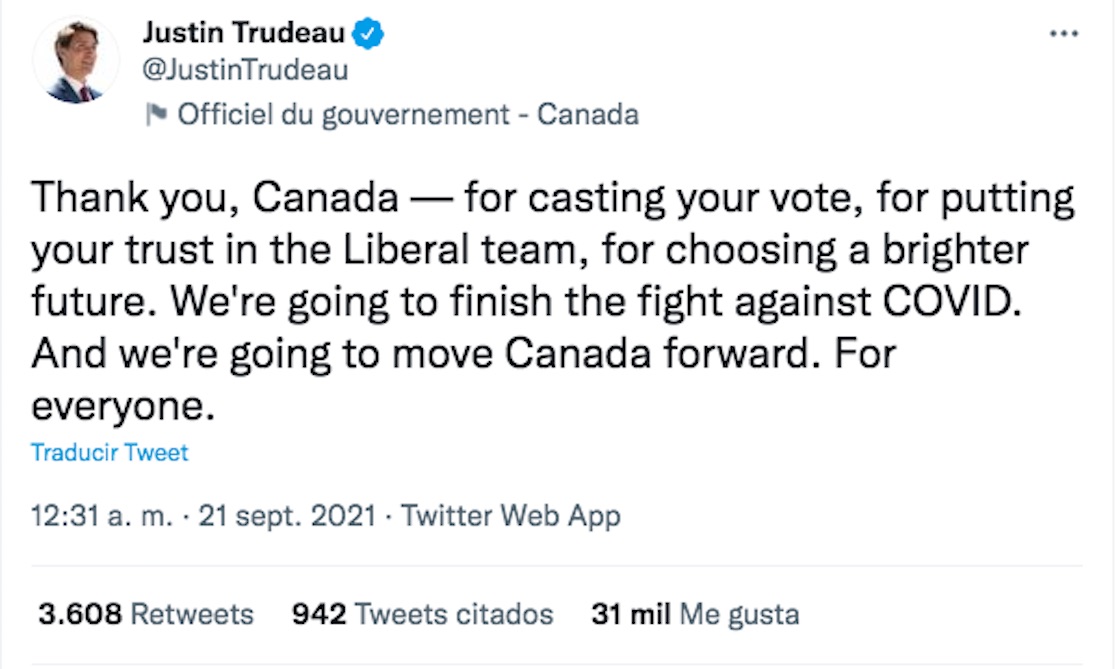Screen dimensions: 1120x669
Task: Show the 942 Tweets citados
Action: [x=422, y=613]
